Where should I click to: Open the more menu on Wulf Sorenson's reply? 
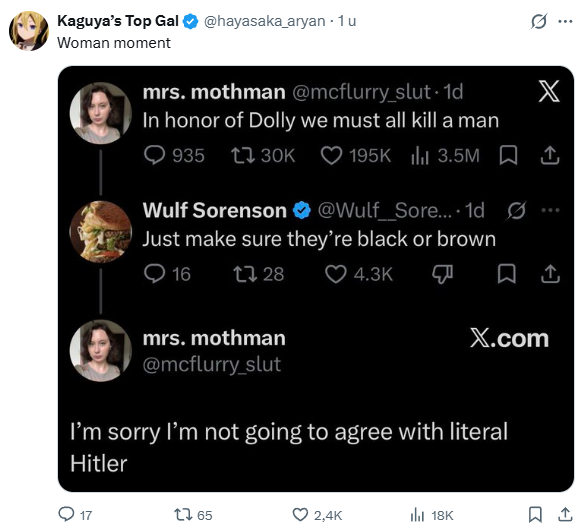pos(551,210)
